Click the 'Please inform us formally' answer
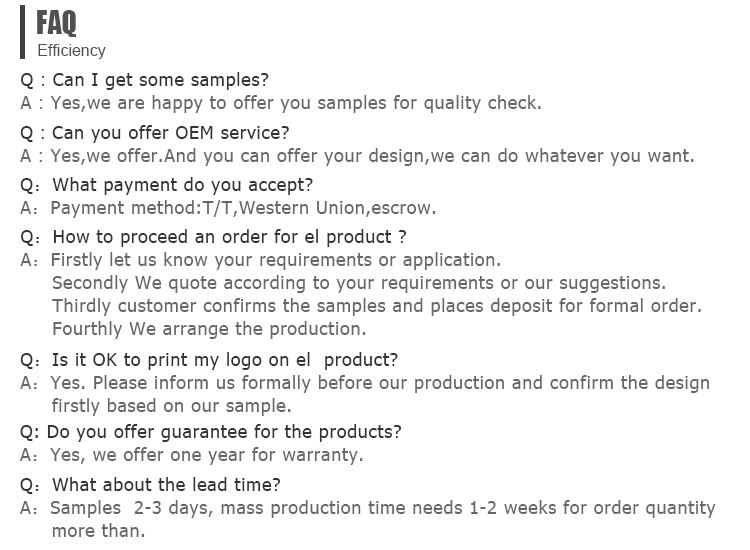Viewport: 750px width, 550px height. 365,383
